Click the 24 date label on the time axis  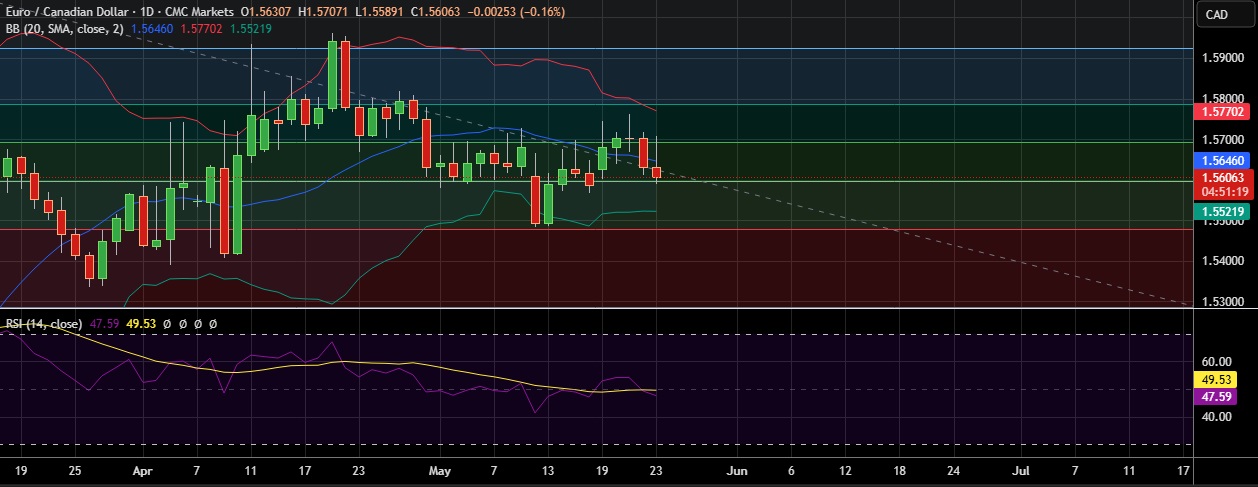pyautogui.click(x=953, y=469)
